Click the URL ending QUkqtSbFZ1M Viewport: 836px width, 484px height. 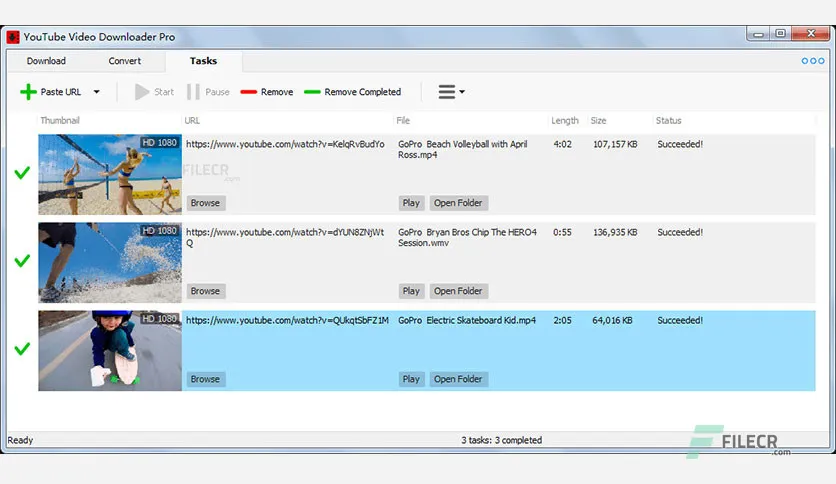[287, 320]
